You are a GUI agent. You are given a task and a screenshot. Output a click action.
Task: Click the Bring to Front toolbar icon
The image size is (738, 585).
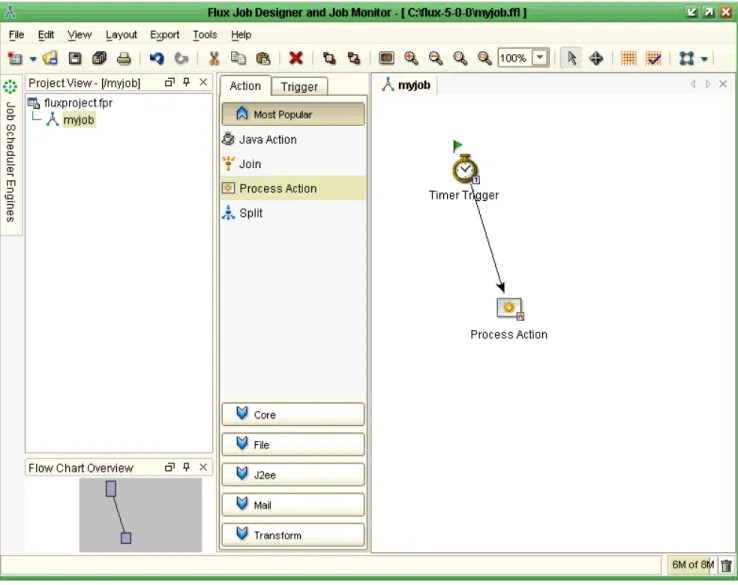[x=329, y=58]
